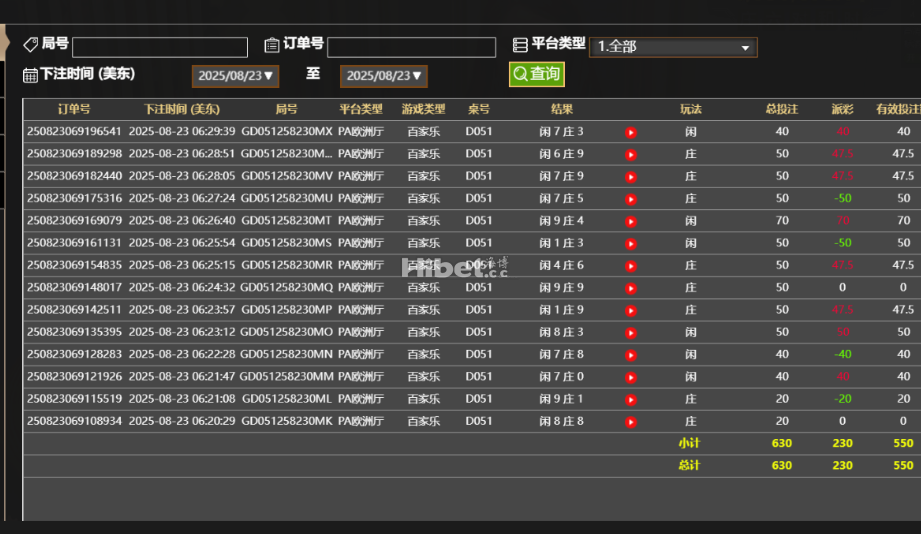Select order number 250823069108934
Image resolution: width=921 pixels, height=534 pixels.
pyautogui.click(x=74, y=421)
